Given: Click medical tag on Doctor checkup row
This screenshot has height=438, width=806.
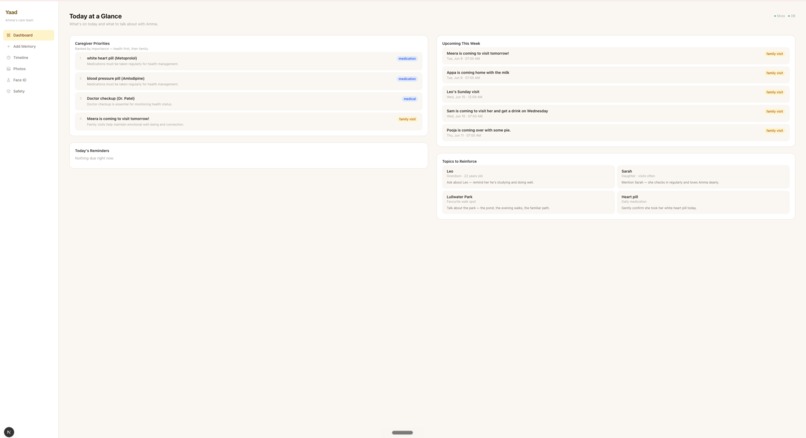Looking at the screenshot, I should [x=410, y=99].
